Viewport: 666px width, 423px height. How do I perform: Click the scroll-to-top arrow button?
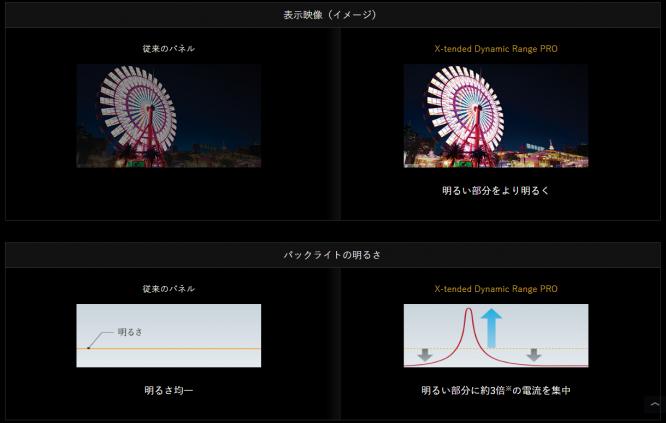[655, 404]
